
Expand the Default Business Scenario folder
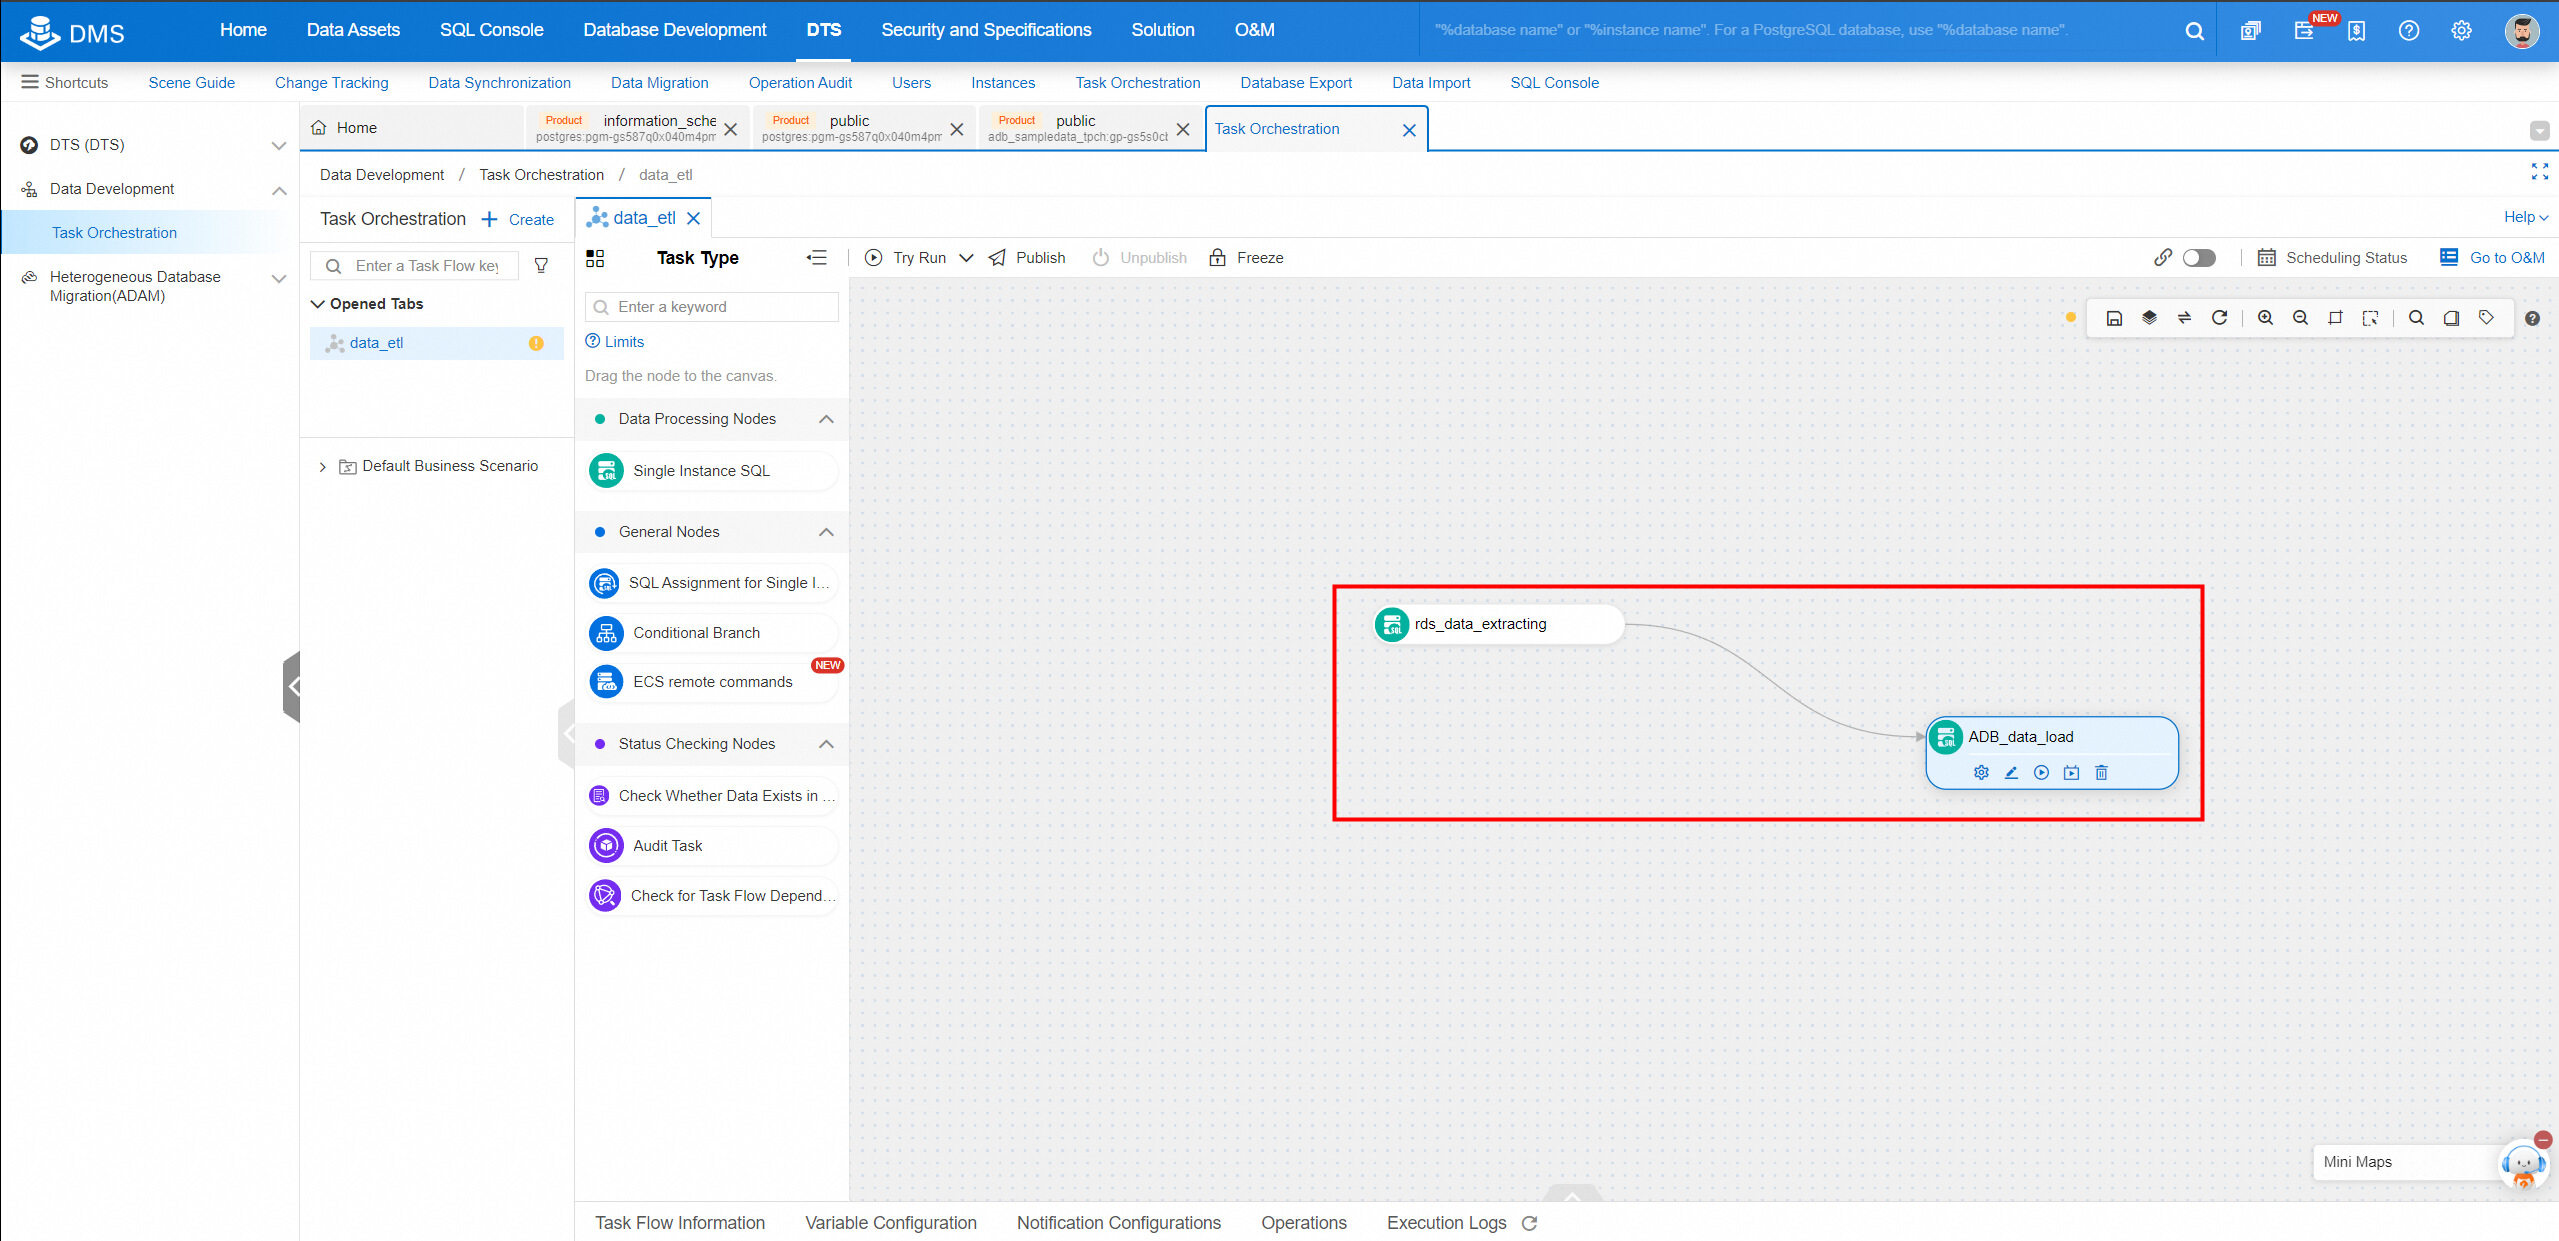[x=322, y=467]
